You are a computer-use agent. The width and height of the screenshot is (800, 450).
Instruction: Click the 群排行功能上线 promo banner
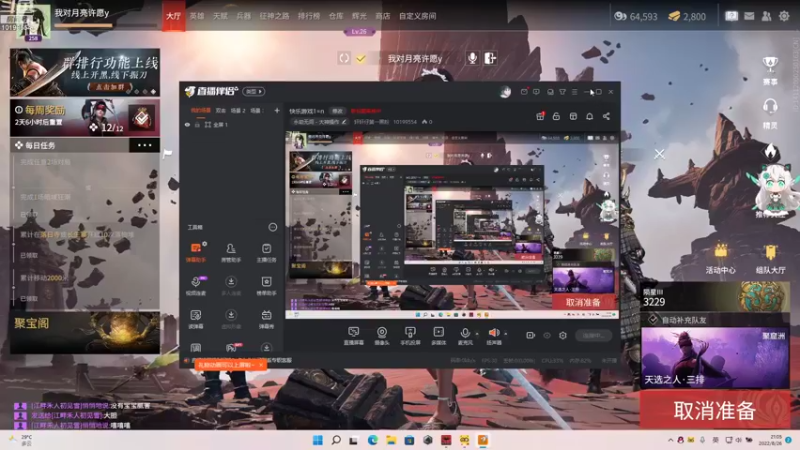pos(85,72)
